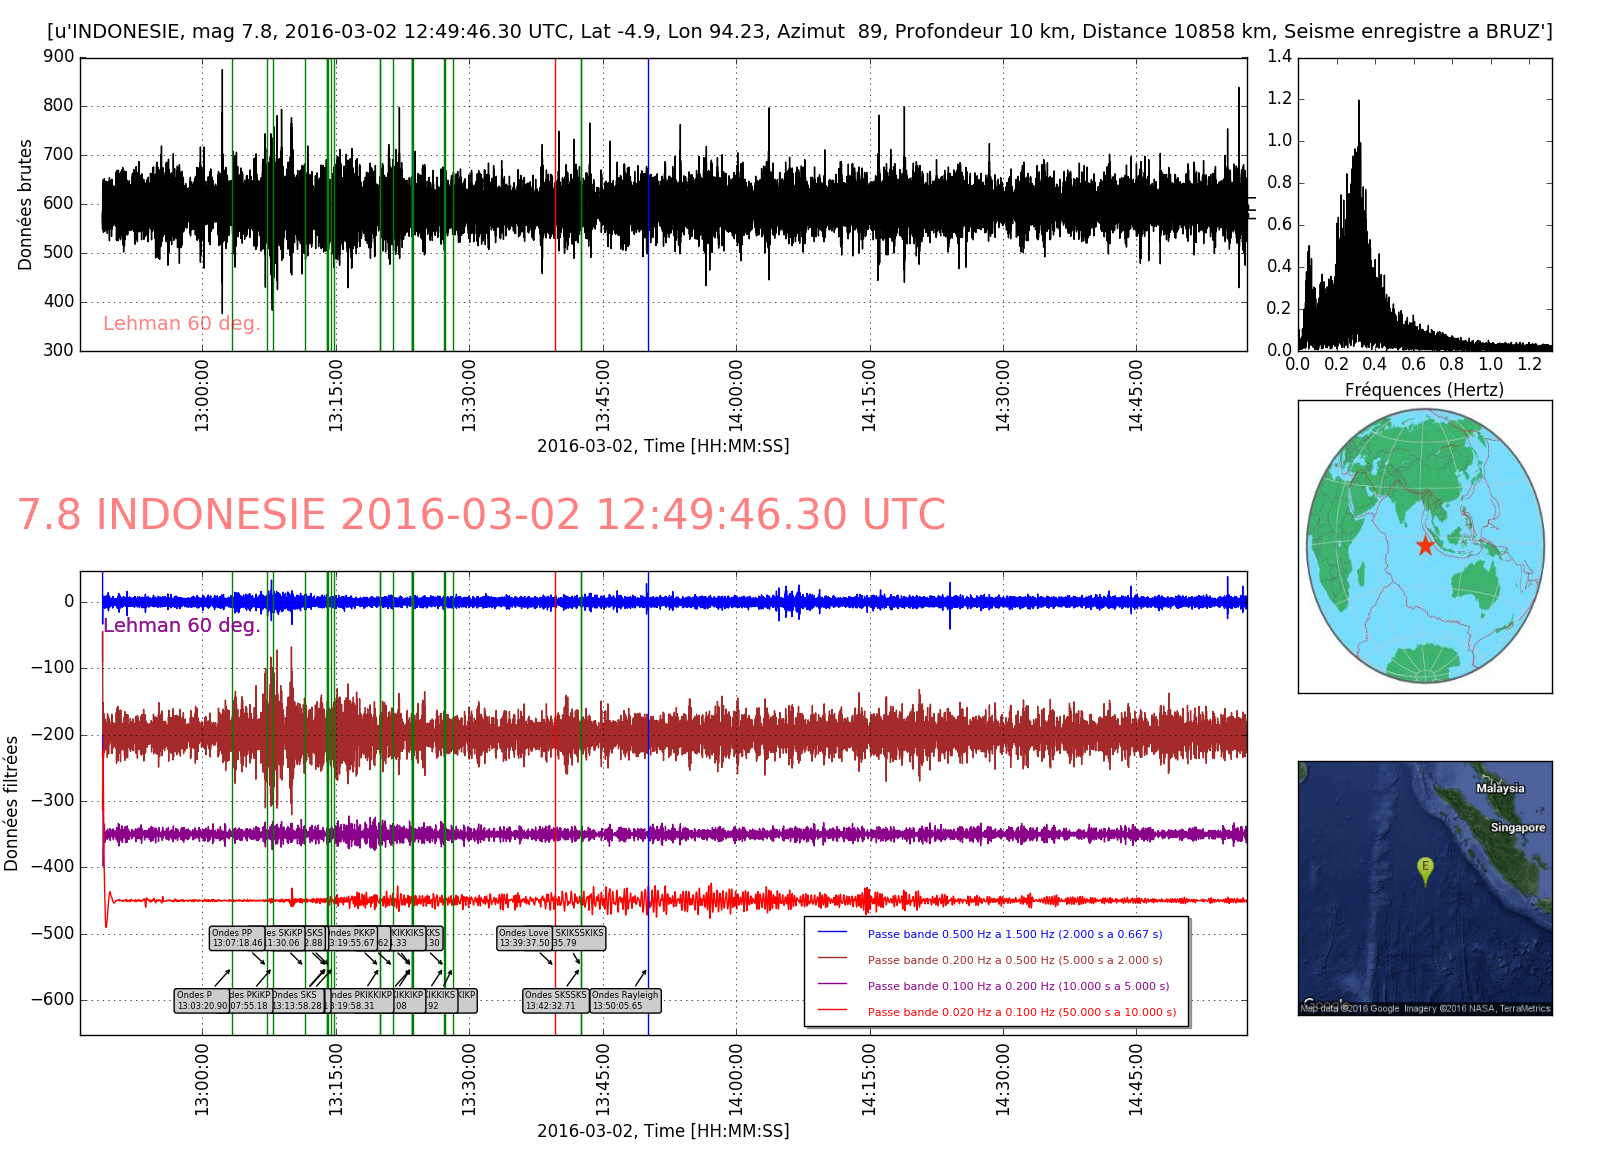Click the Singapore label on the satellite map
Image resolution: width=1600 pixels, height=1150 pixels.
tap(1517, 827)
